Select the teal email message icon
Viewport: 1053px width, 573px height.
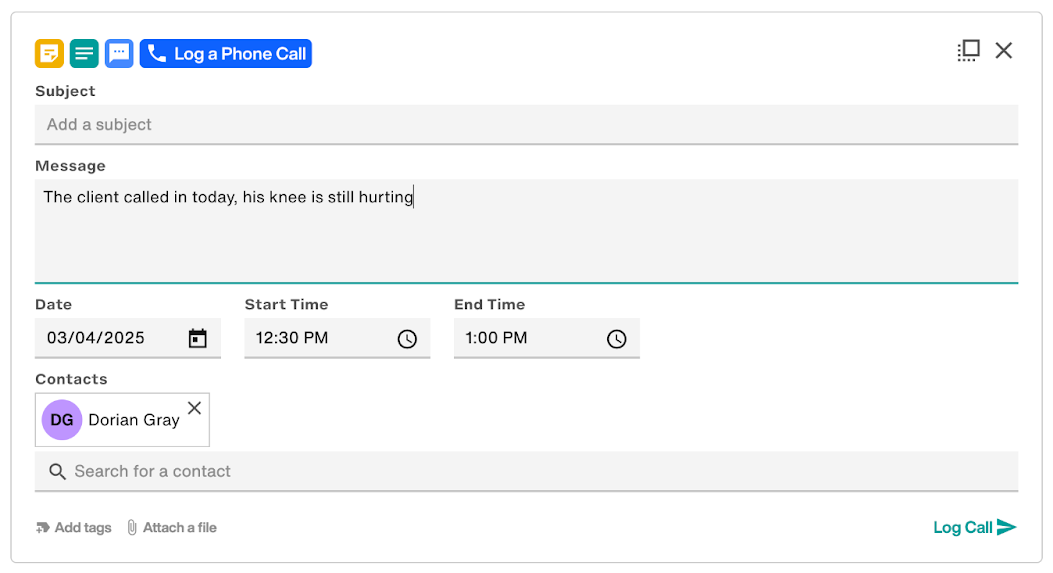click(x=84, y=54)
